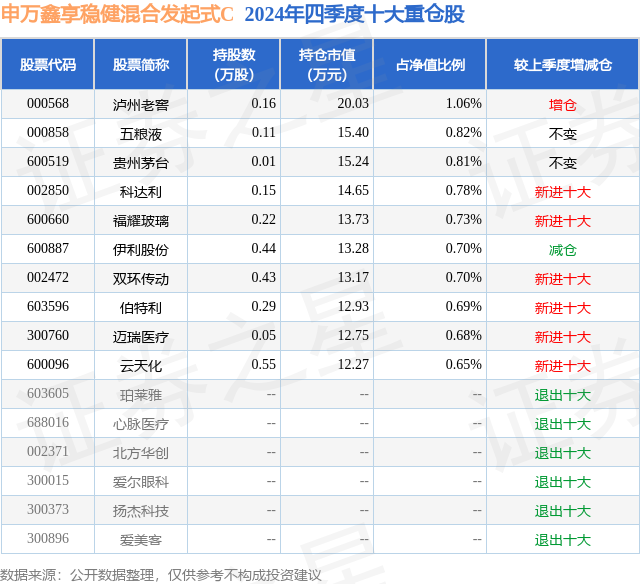The height and width of the screenshot is (584, 640).
Task: Select stock code 600660
Action: pyautogui.click(x=48, y=220)
